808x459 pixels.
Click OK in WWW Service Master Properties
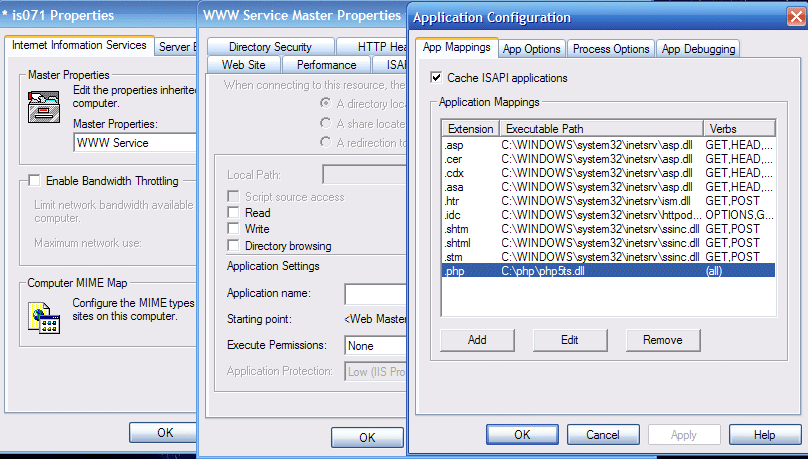367,437
